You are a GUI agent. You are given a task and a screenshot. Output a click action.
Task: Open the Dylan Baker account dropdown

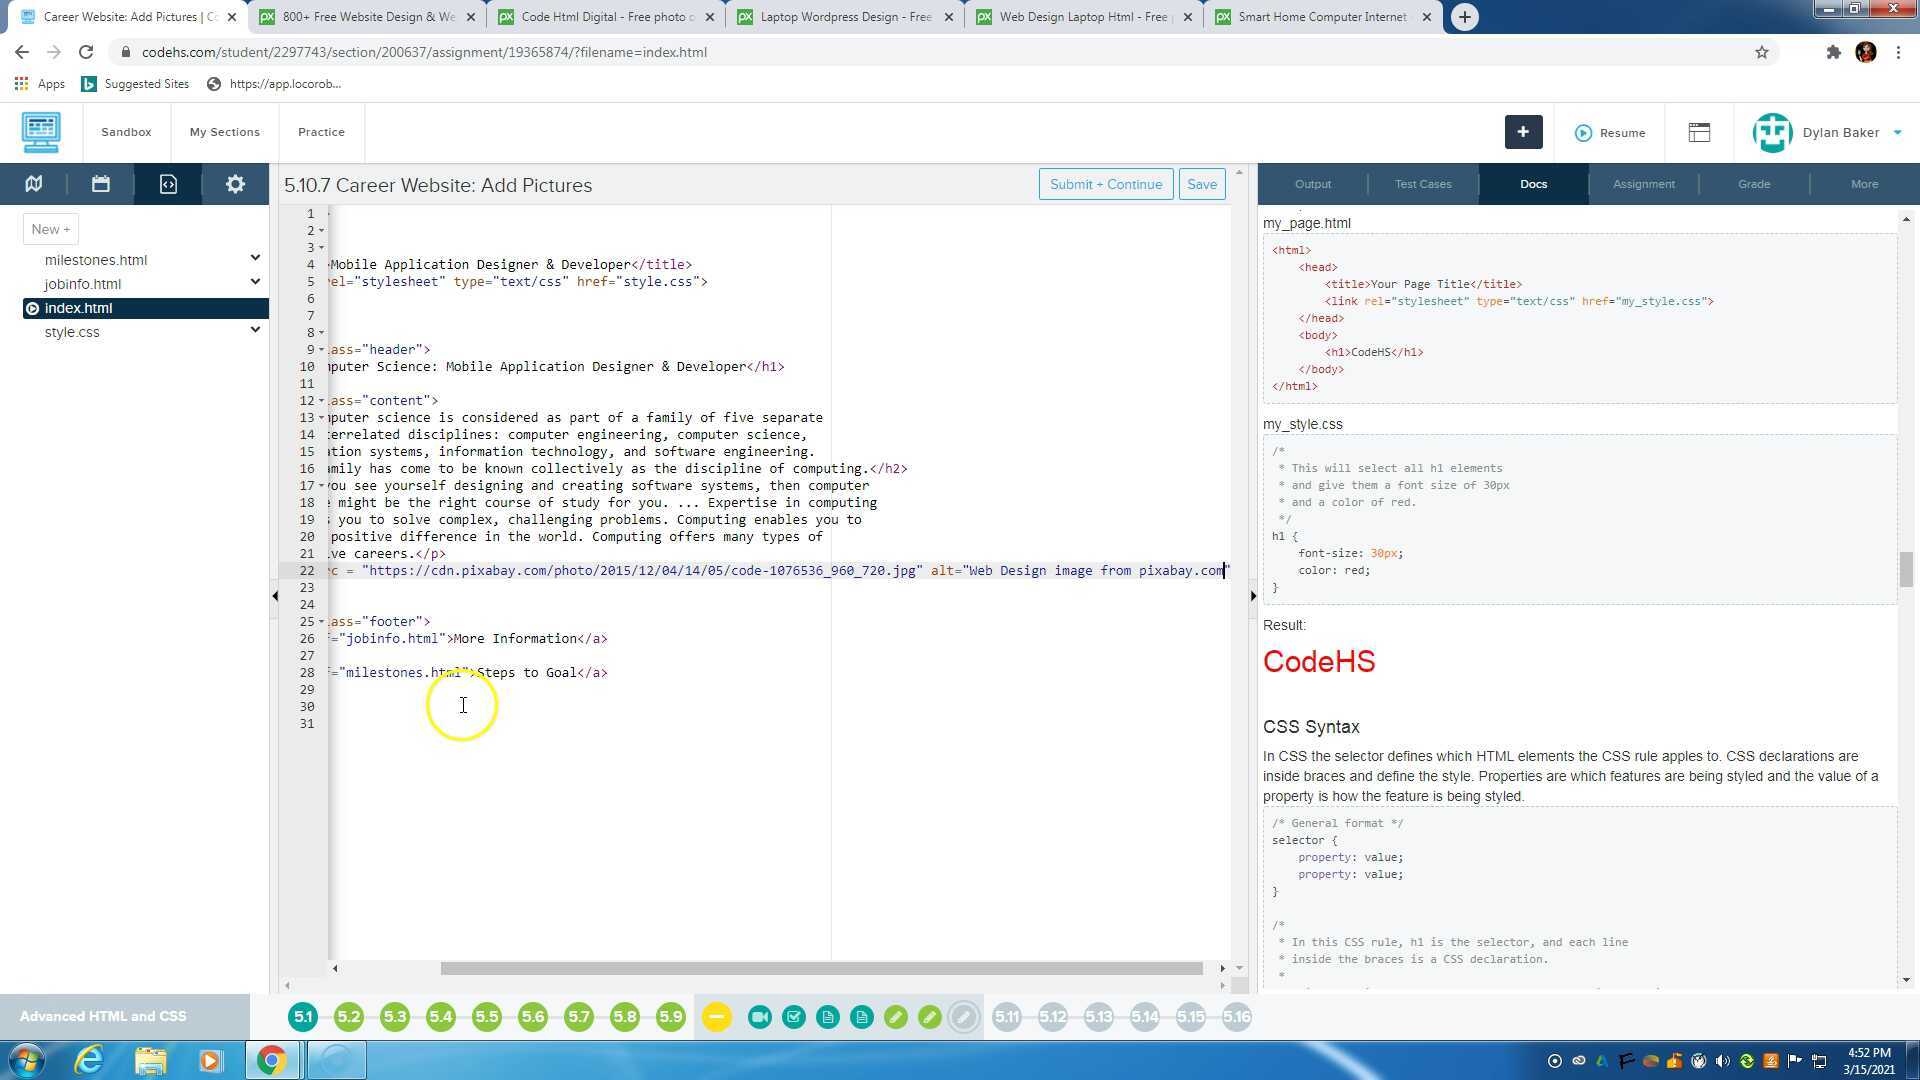click(x=1840, y=132)
